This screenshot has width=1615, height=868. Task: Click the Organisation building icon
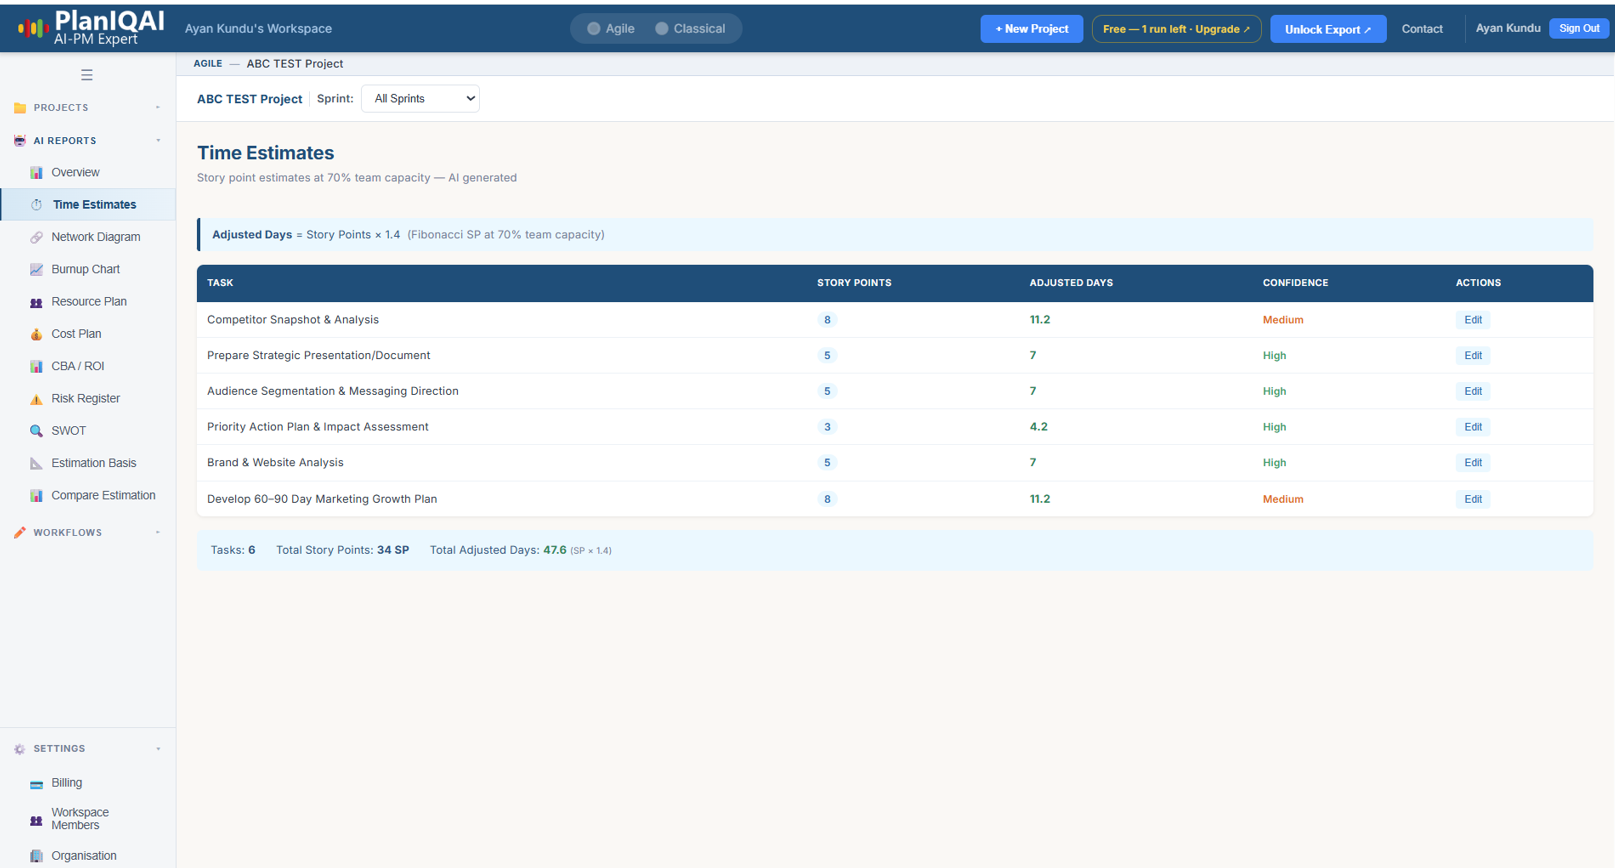37,856
